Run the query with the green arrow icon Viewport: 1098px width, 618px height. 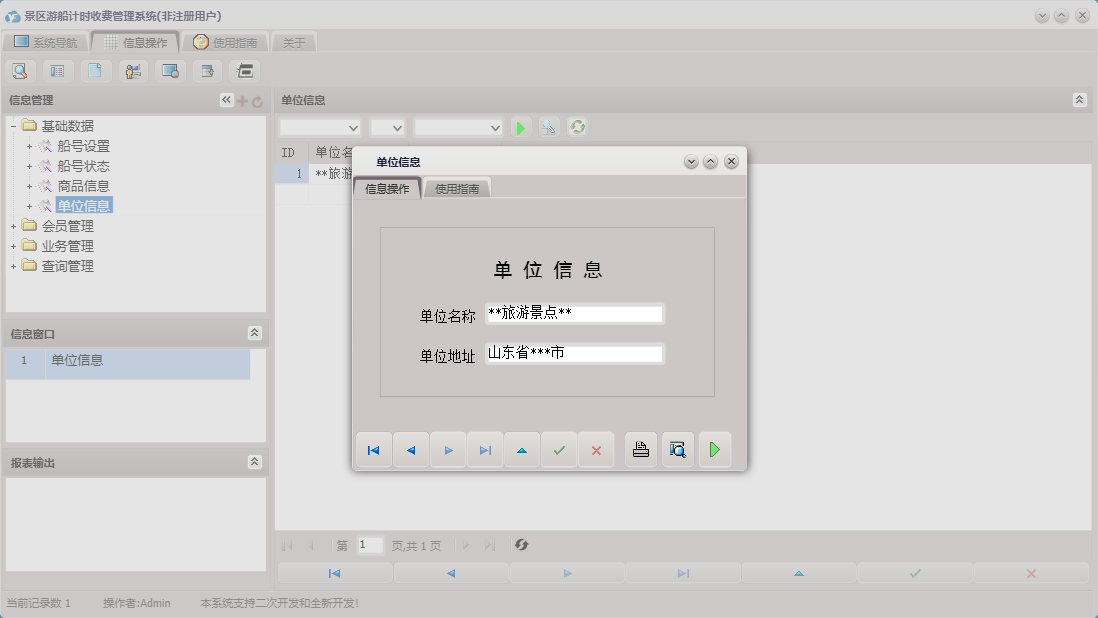point(520,127)
